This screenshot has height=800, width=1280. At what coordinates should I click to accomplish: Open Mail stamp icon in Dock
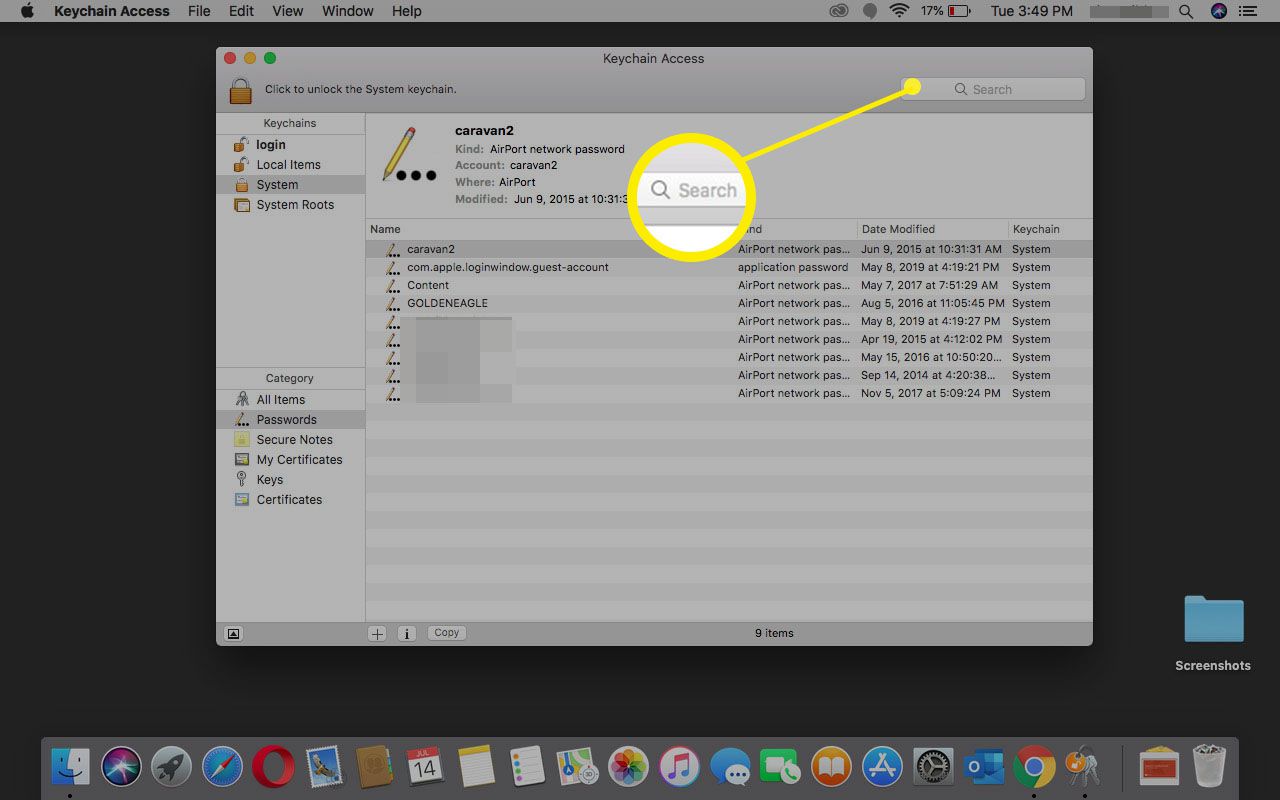click(323, 768)
